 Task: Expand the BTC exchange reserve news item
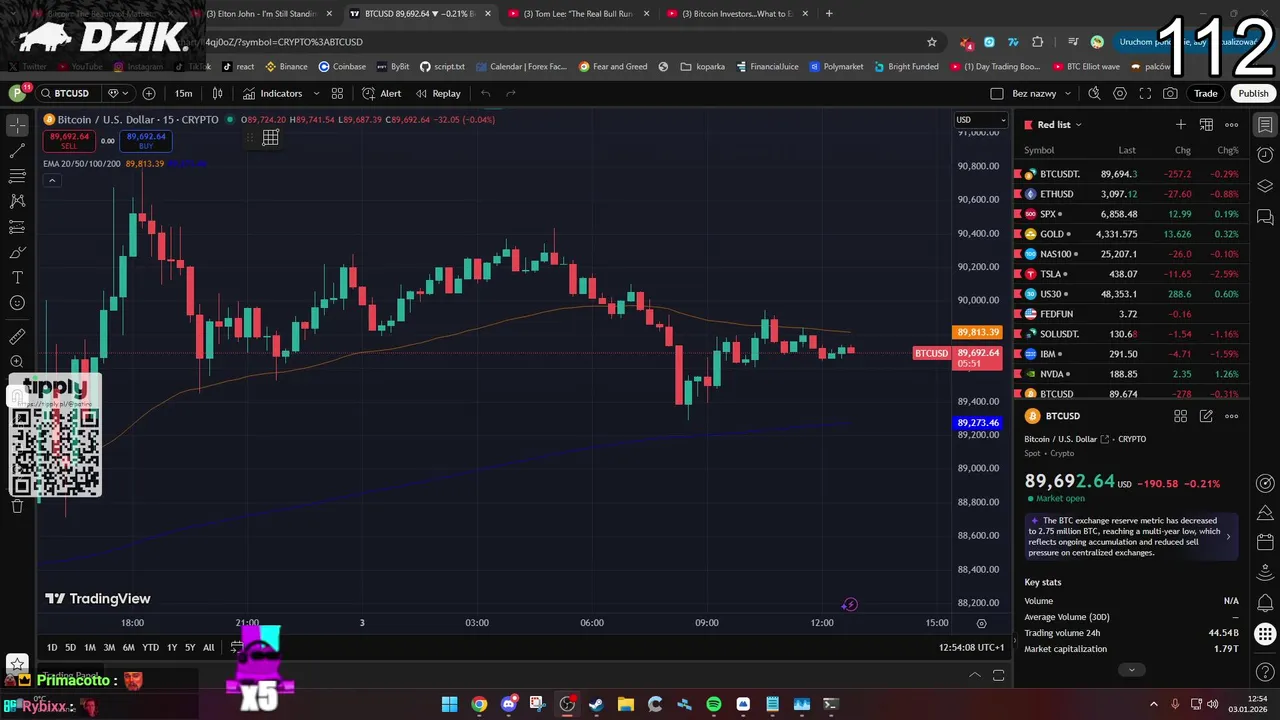pyautogui.click(x=1132, y=536)
